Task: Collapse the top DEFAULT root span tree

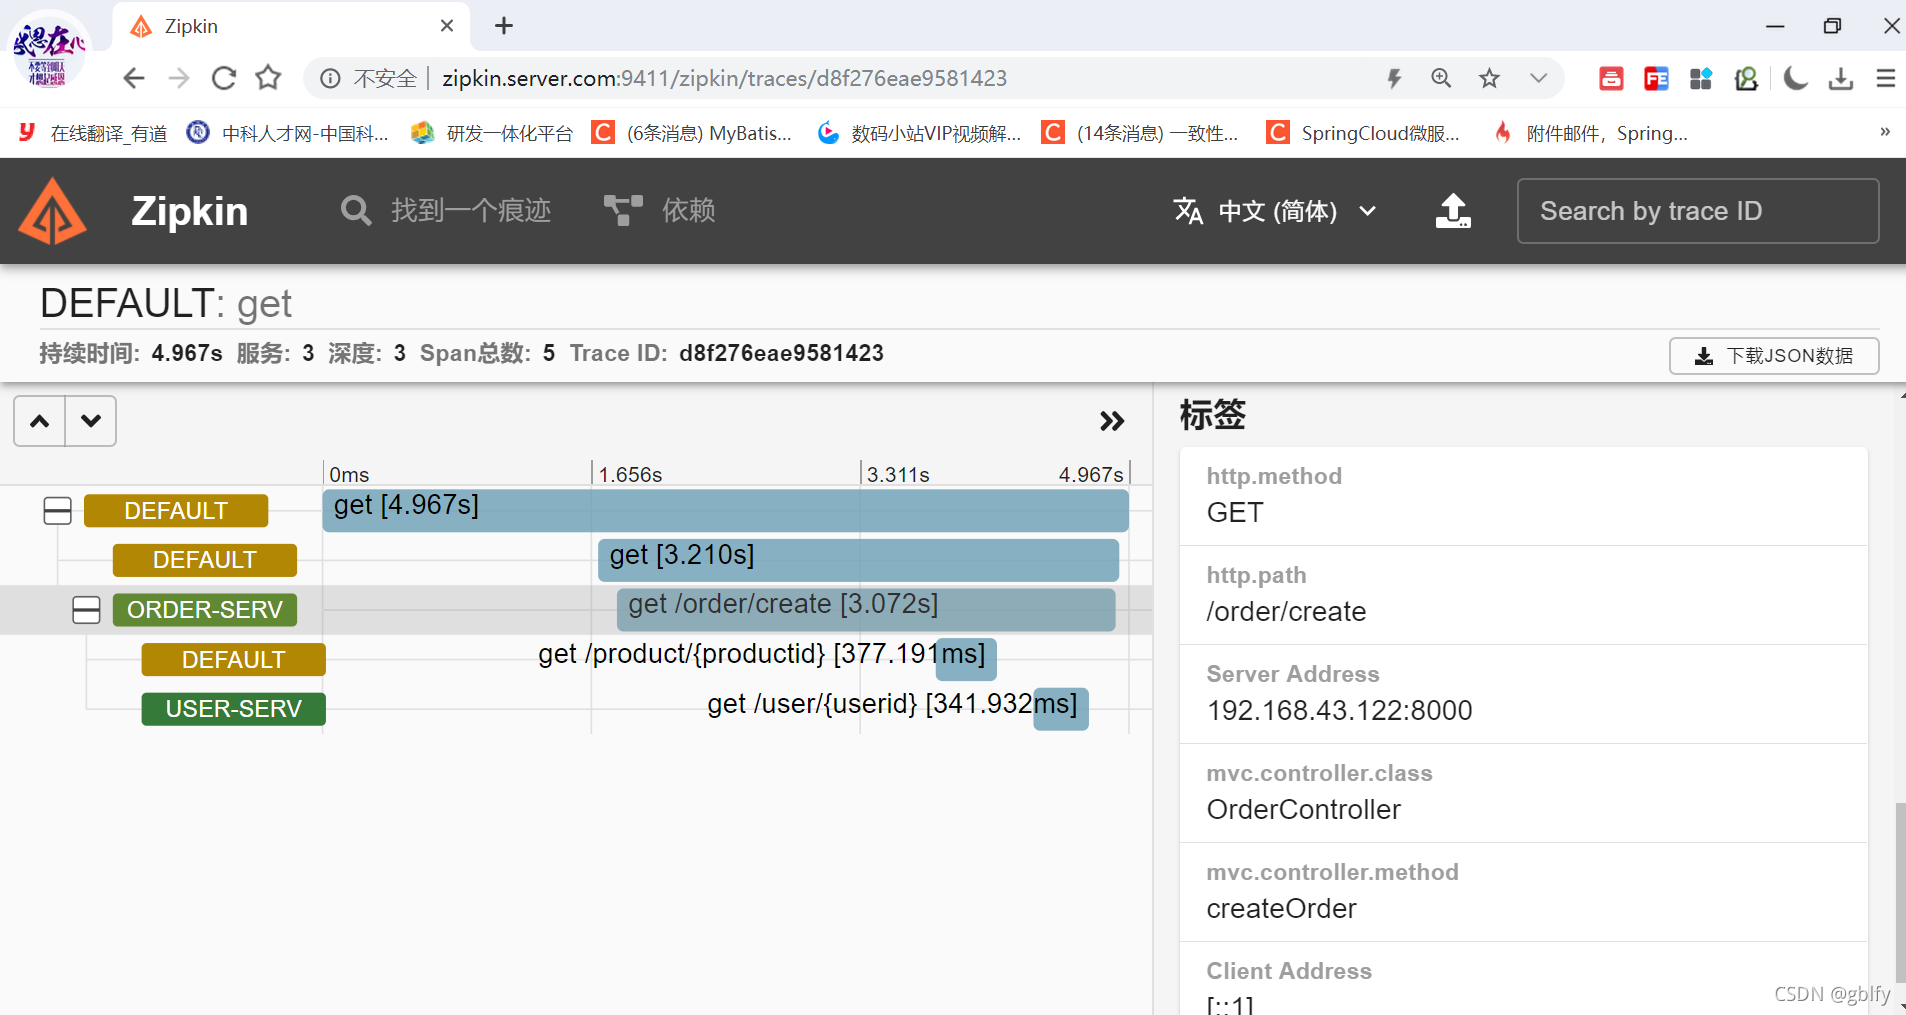Action: tap(58, 511)
